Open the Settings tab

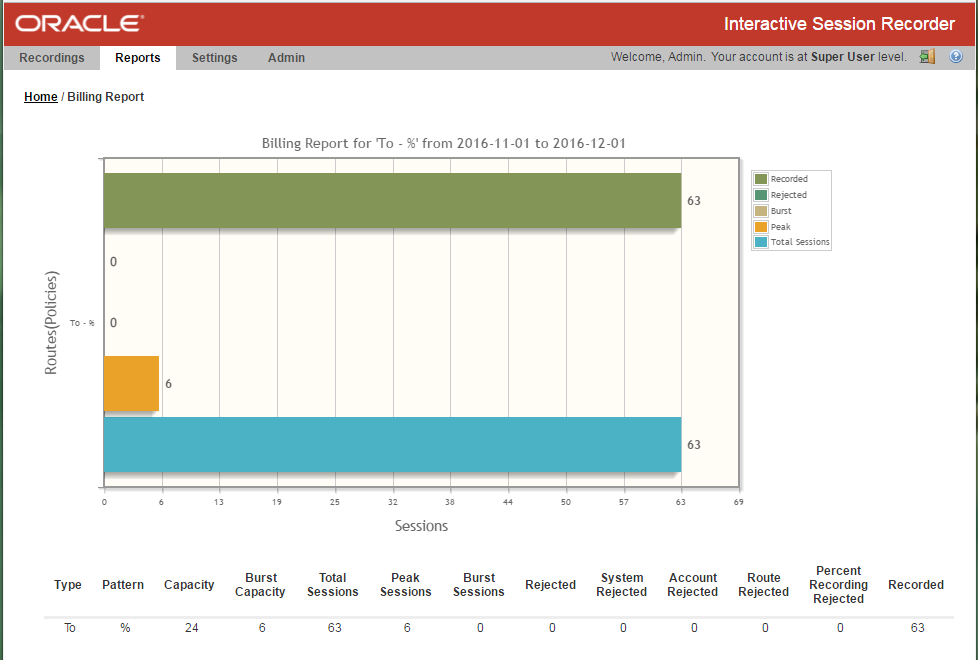[x=214, y=57]
